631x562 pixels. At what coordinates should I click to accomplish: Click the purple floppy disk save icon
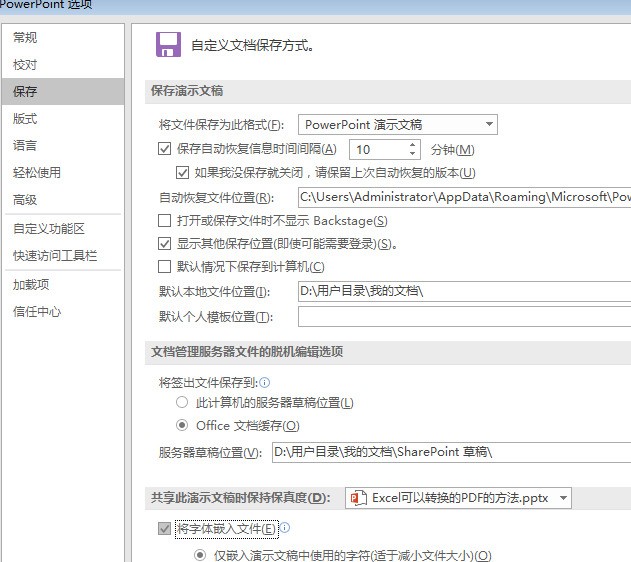(168, 45)
